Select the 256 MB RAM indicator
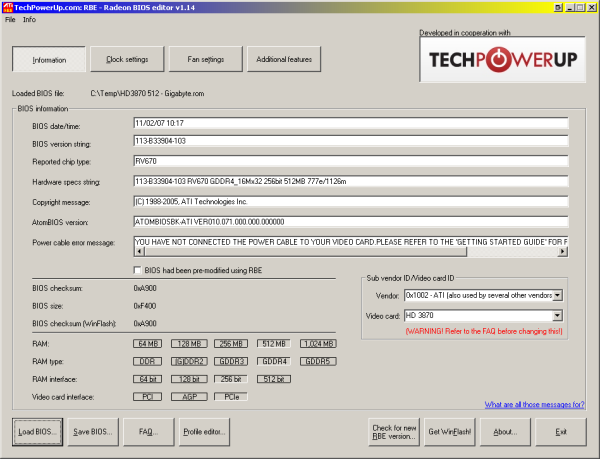600x459 pixels. [x=231, y=343]
